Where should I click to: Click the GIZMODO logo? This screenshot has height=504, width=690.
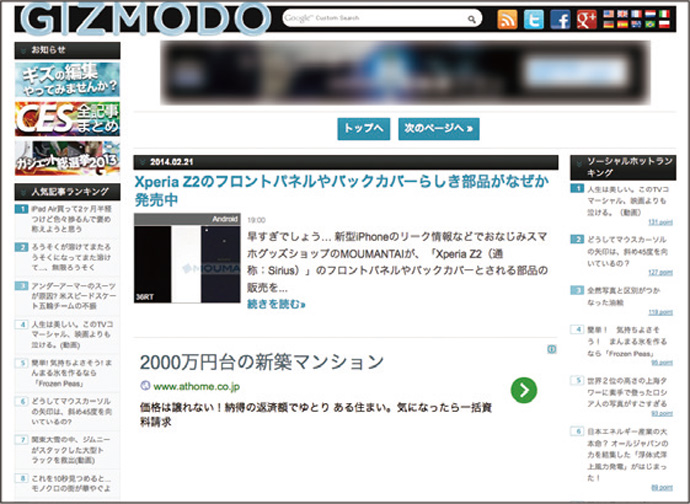[x=145, y=18]
